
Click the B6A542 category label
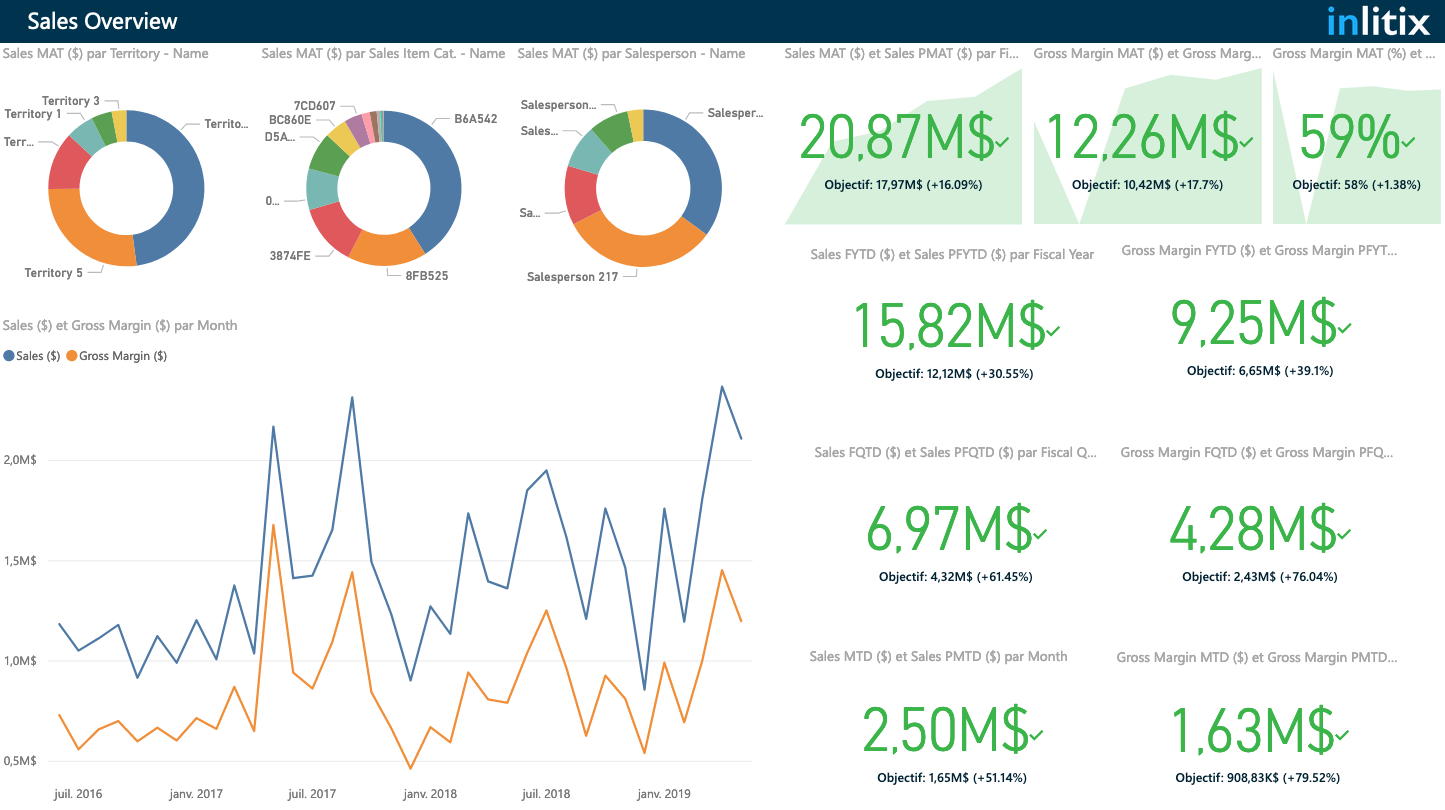pyautogui.click(x=476, y=118)
